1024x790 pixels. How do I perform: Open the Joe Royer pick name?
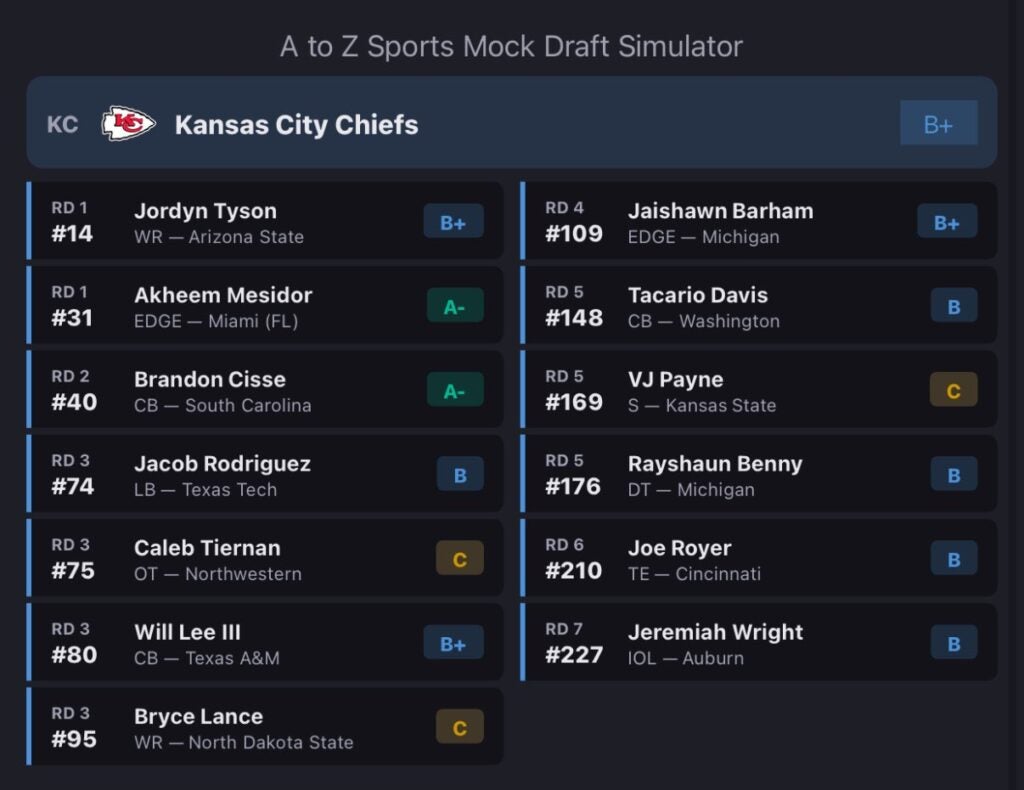(679, 548)
